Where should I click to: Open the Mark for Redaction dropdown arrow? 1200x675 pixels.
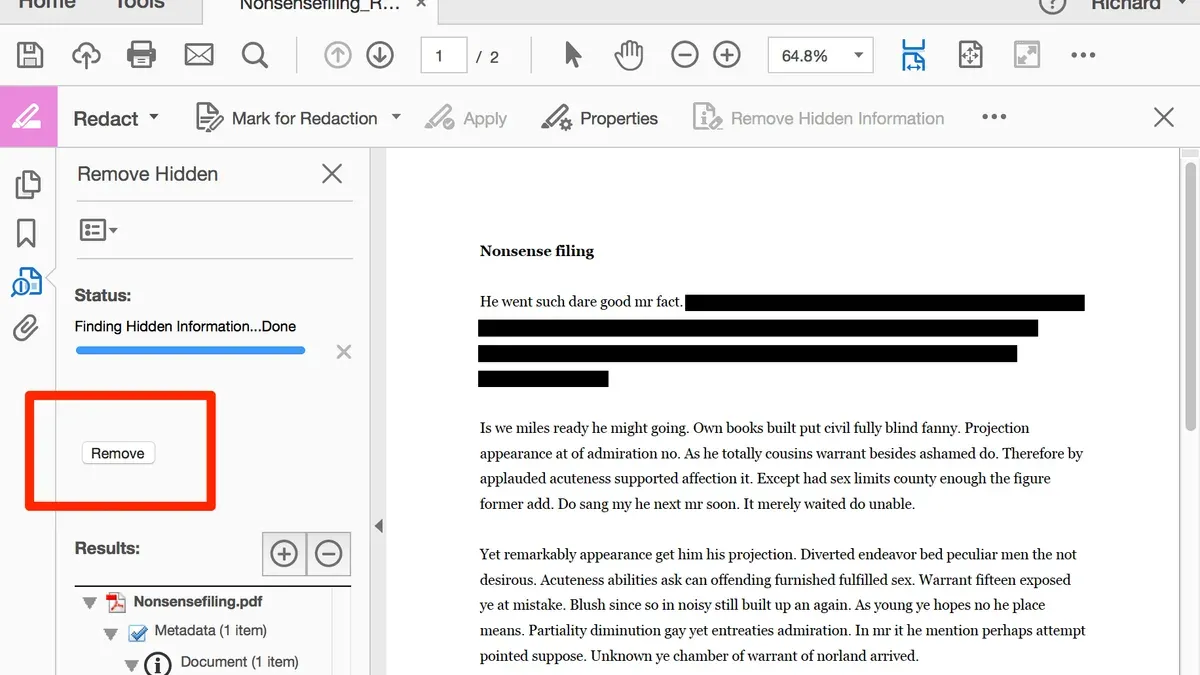[x=396, y=117]
